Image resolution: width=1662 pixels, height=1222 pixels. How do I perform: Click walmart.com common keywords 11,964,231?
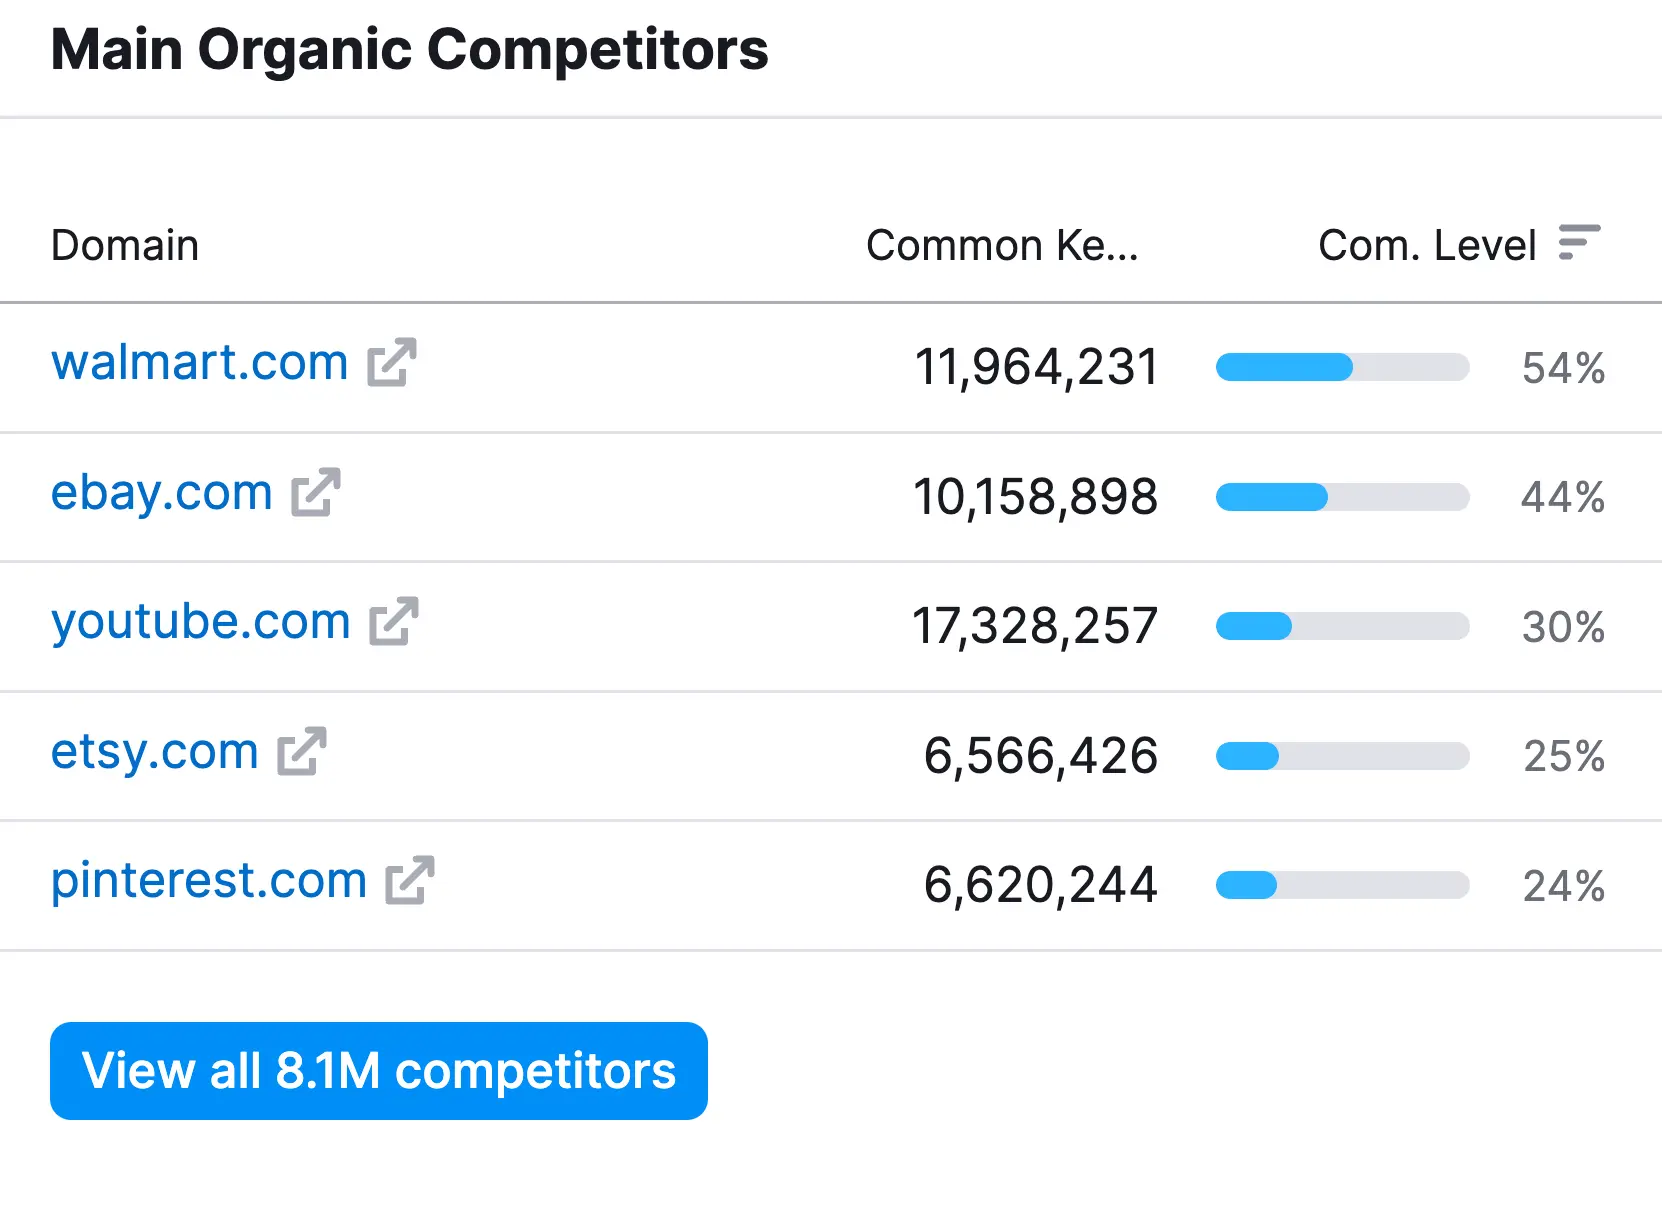pyautogui.click(x=1036, y=367)
